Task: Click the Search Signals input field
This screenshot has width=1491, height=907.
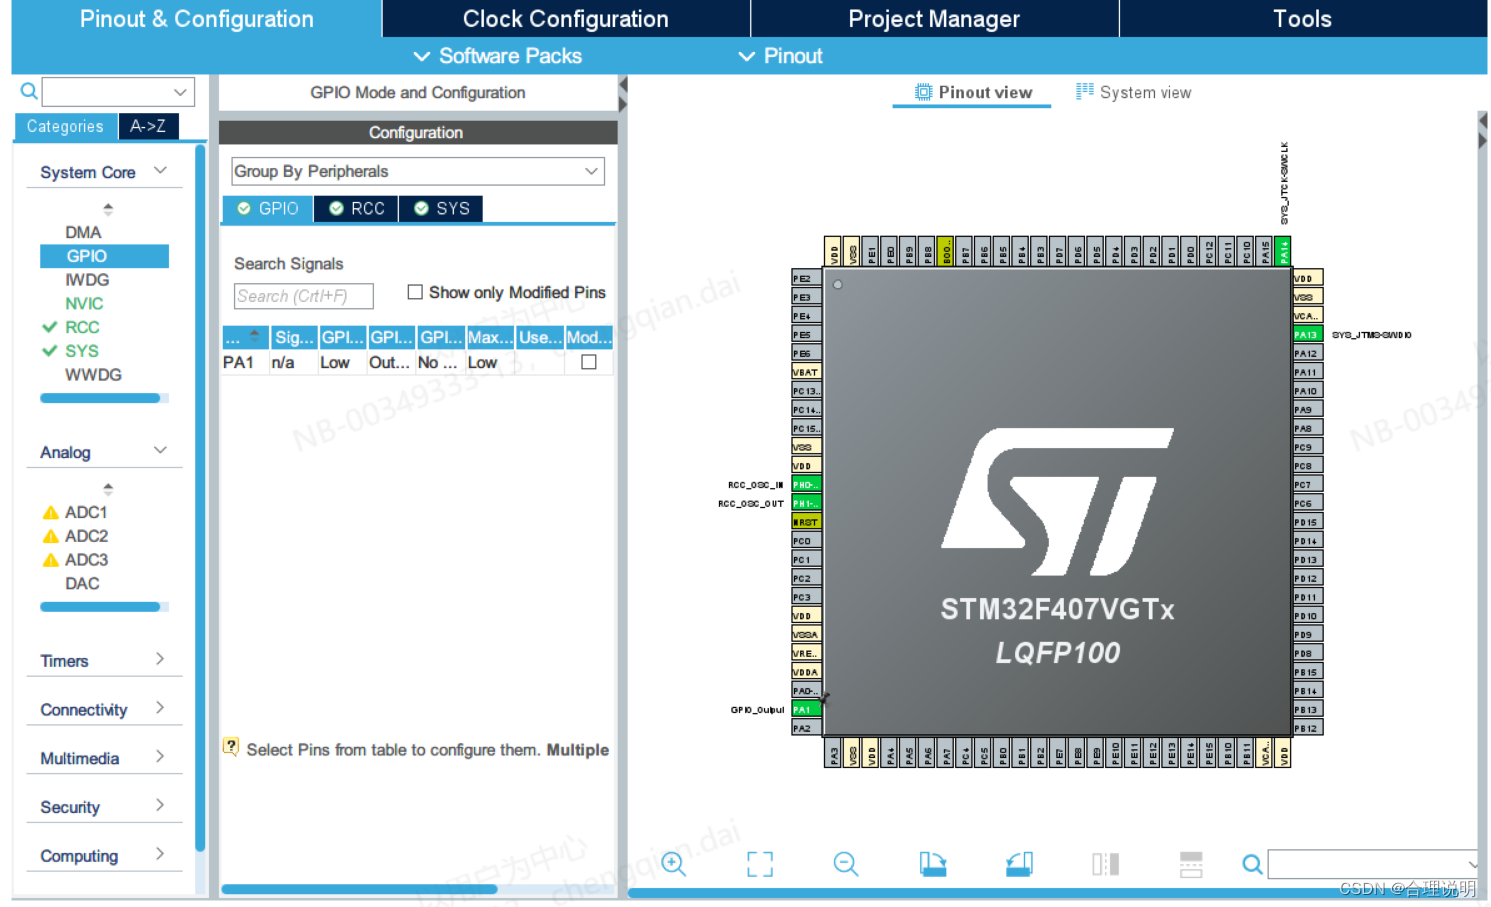Action: click(x=303, y=296)
